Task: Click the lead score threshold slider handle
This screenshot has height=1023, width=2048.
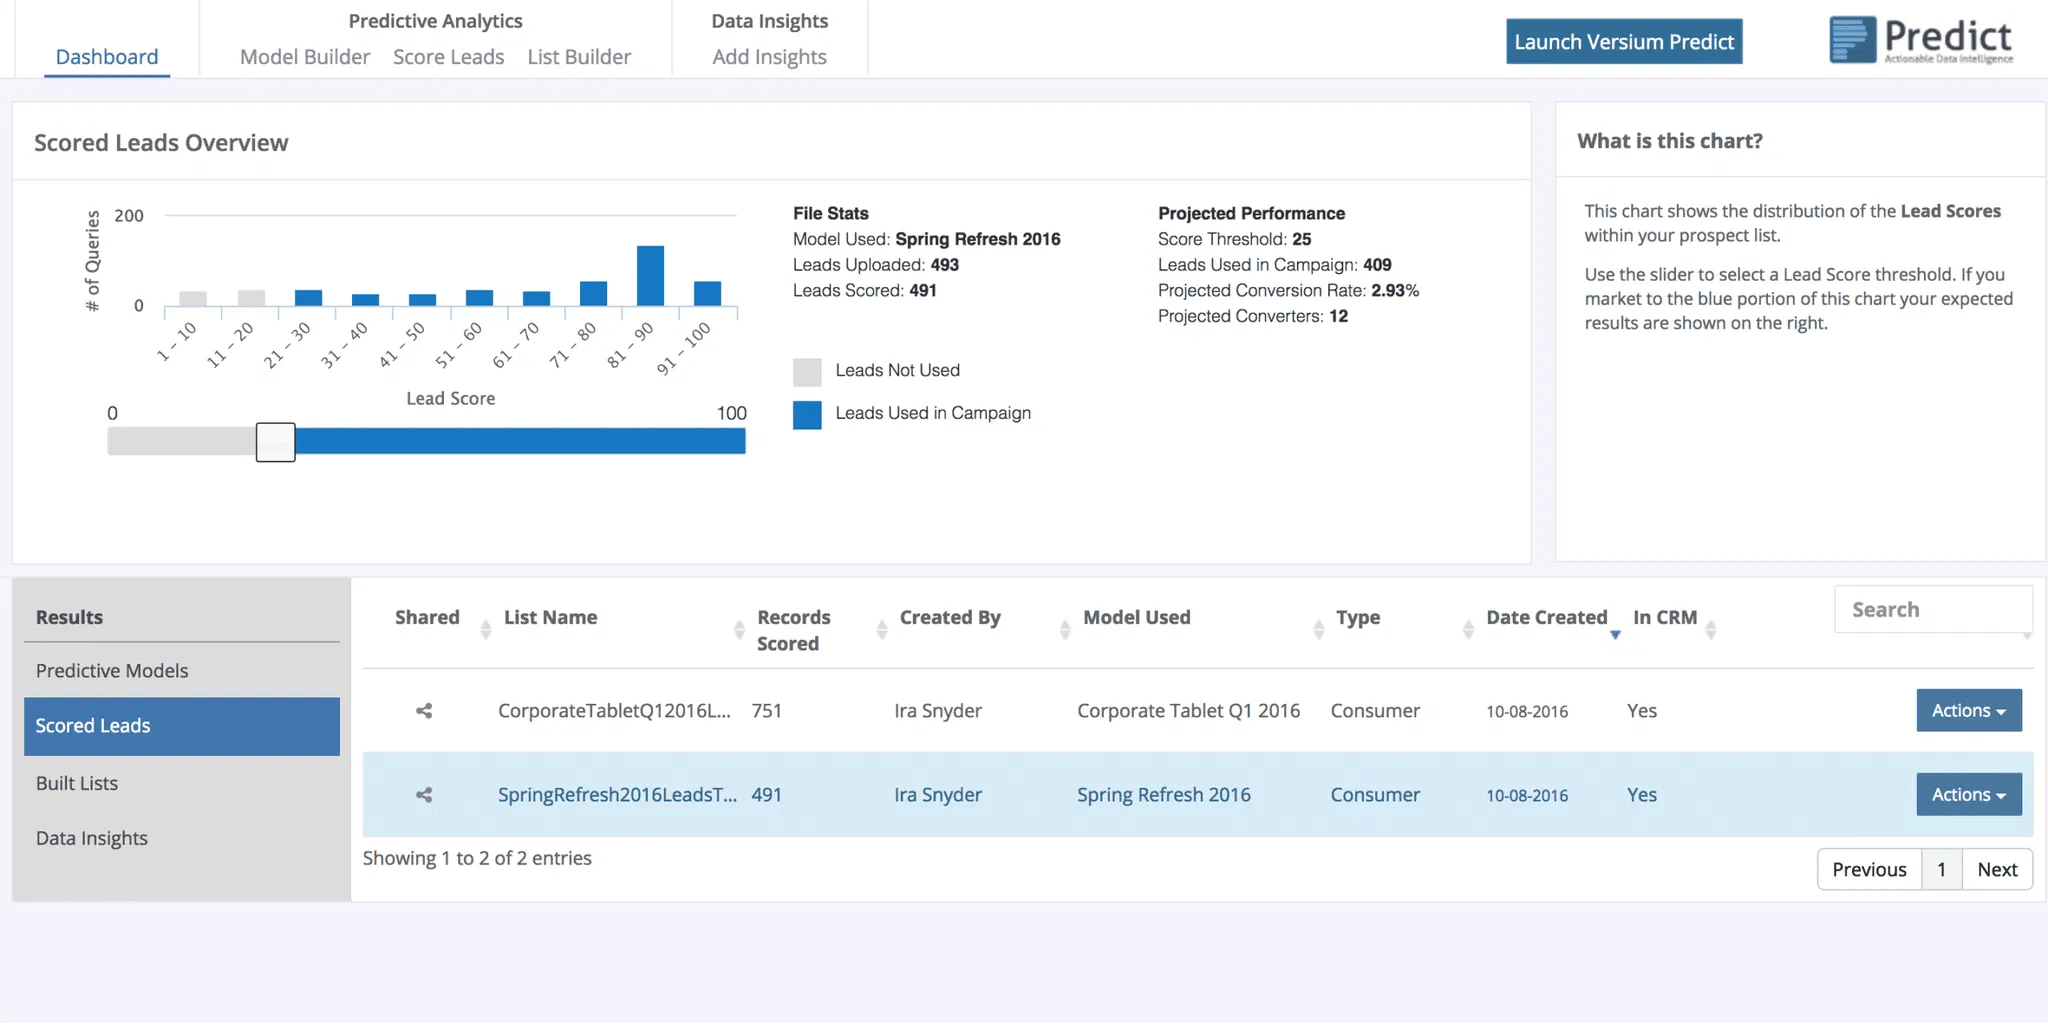Action: pos(275,442)
